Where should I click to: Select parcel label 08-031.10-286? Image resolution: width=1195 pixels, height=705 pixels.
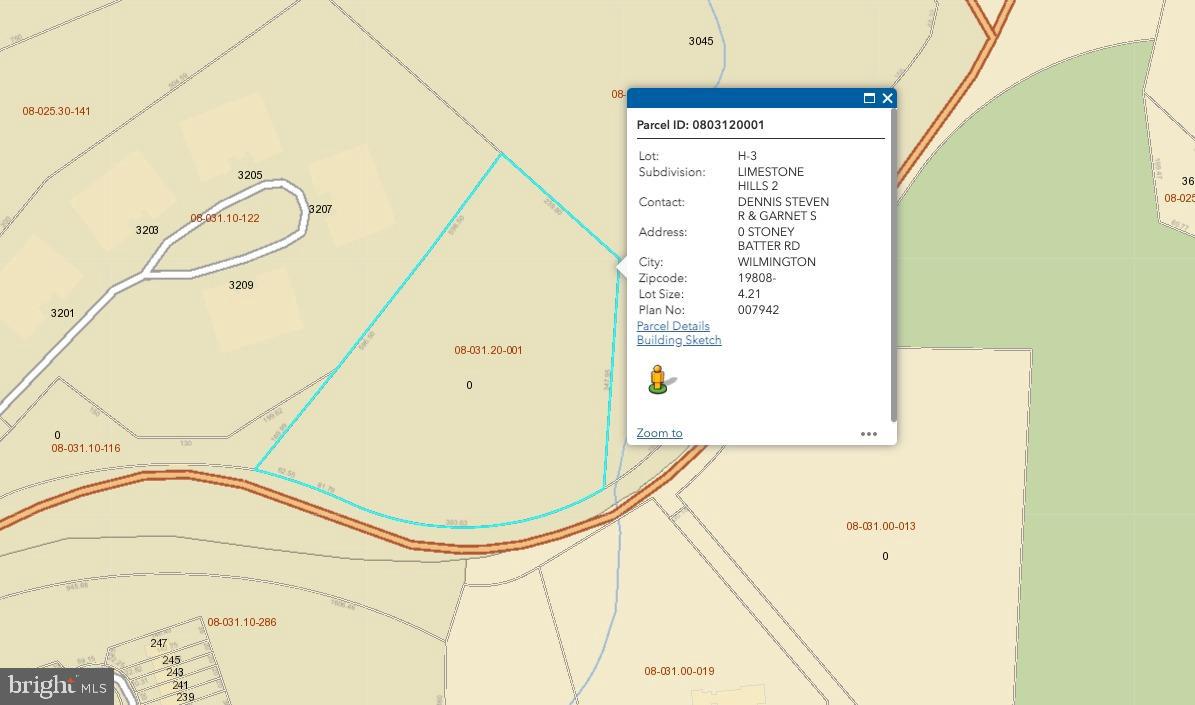coord(242,622)
